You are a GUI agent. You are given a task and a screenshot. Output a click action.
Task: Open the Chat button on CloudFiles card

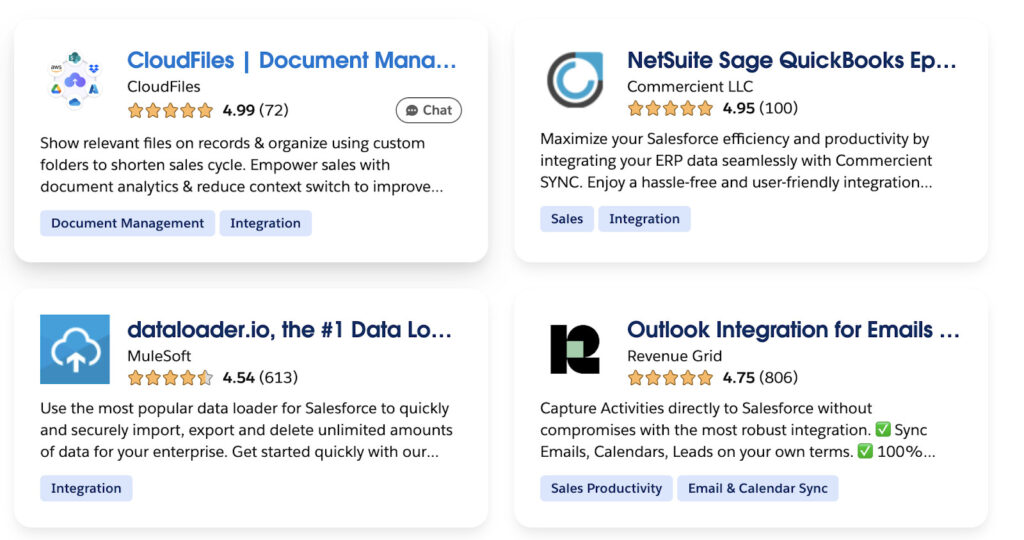pos(429,110)
